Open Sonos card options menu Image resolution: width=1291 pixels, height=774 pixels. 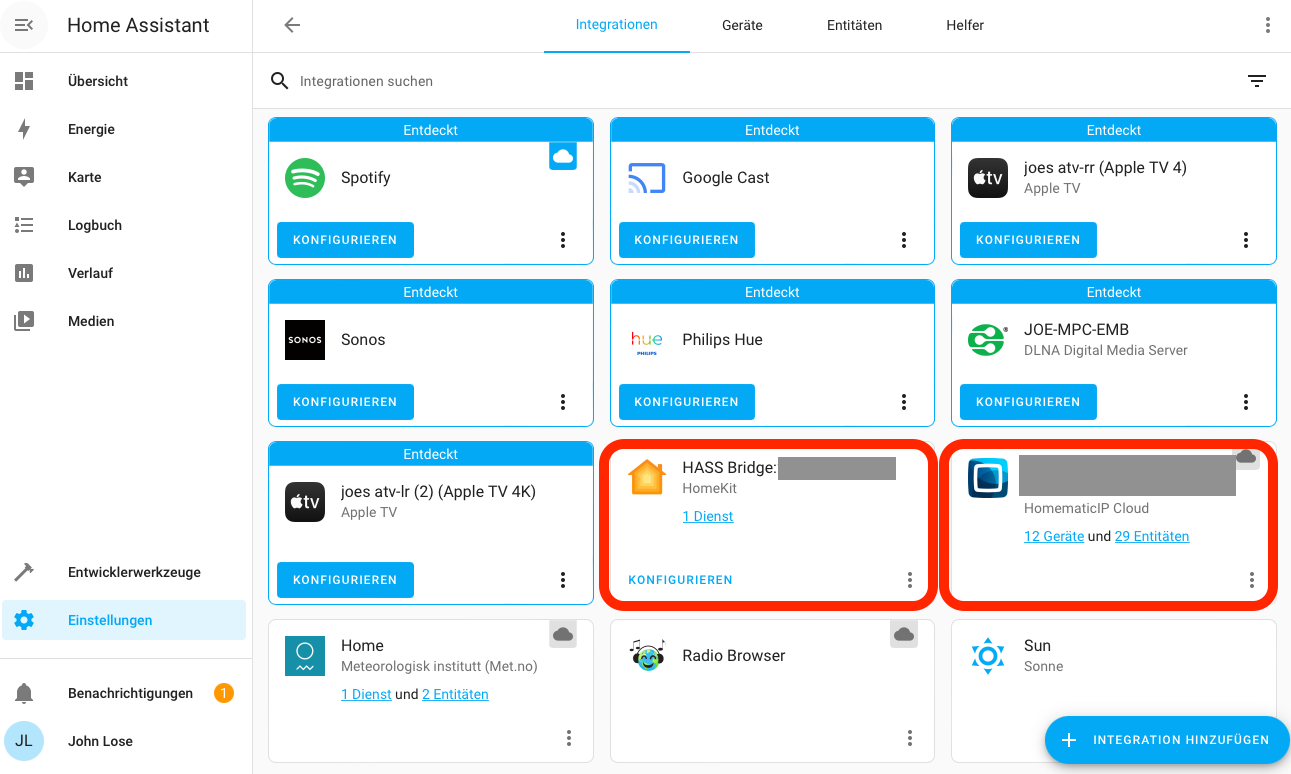[563, 402]
